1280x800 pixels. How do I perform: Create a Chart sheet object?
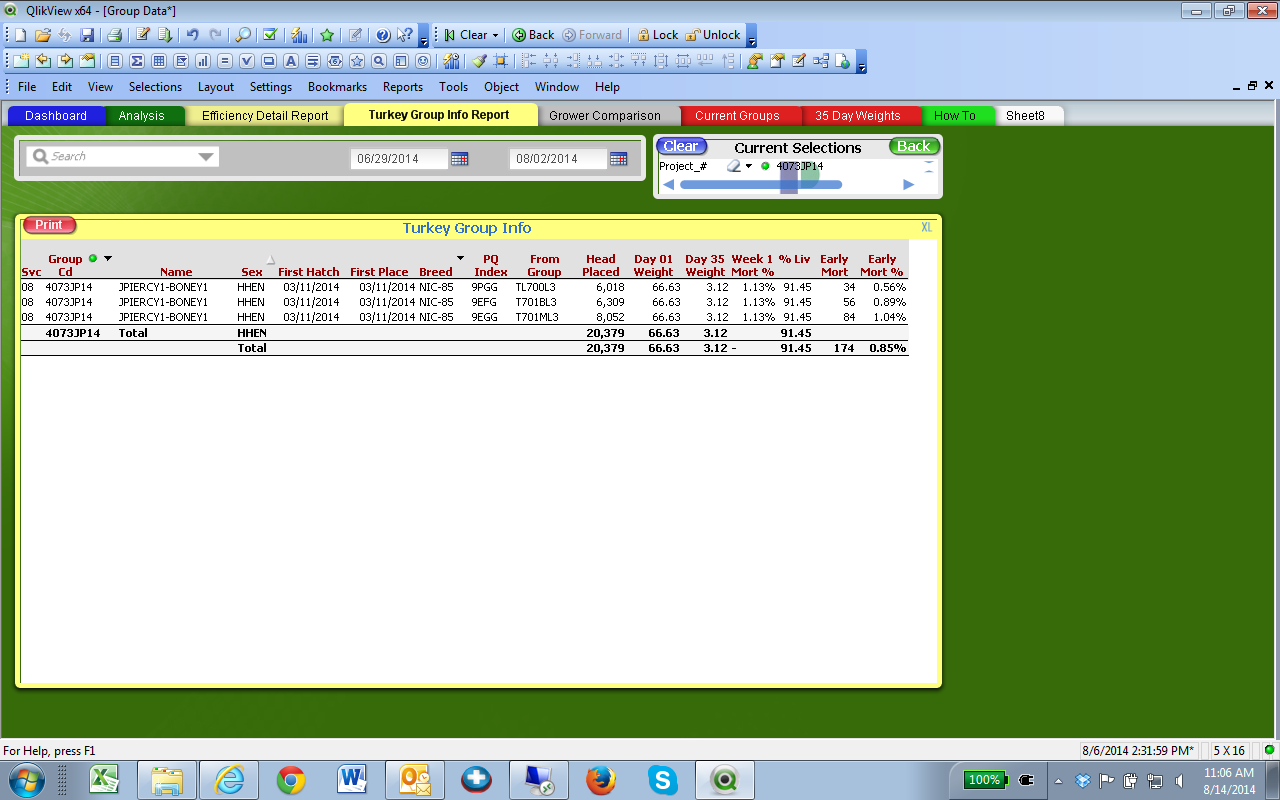(203, 61)
